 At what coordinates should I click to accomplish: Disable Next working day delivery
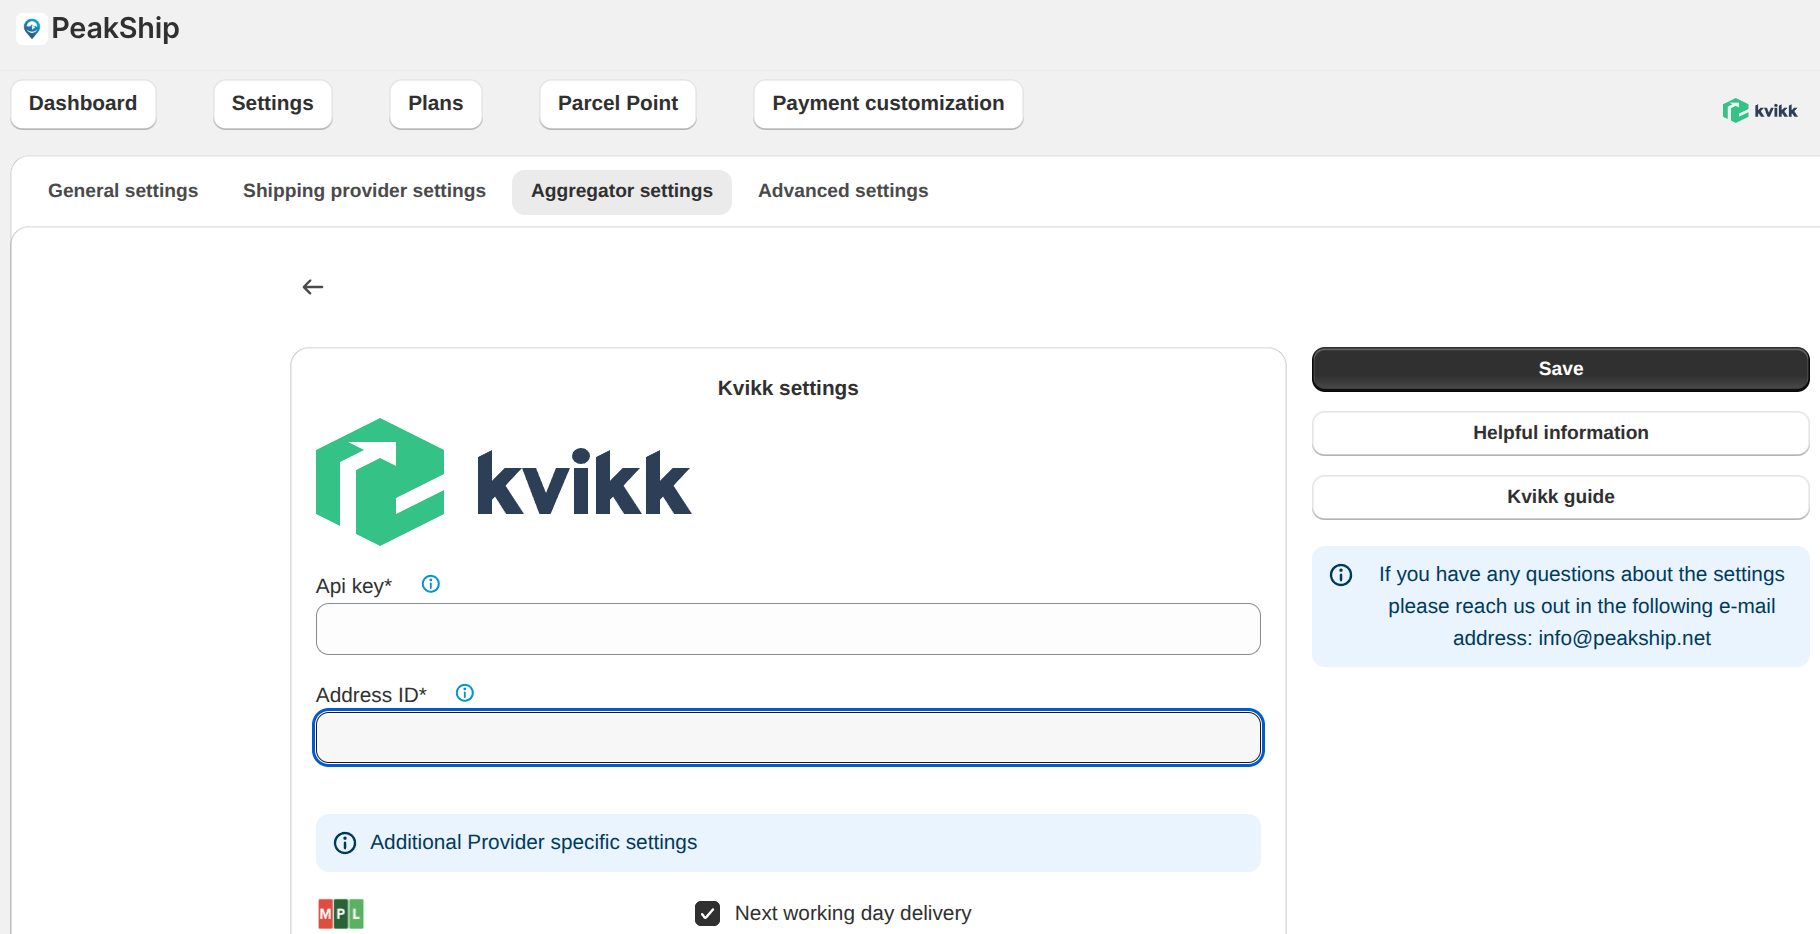click(x=707, y=913)
